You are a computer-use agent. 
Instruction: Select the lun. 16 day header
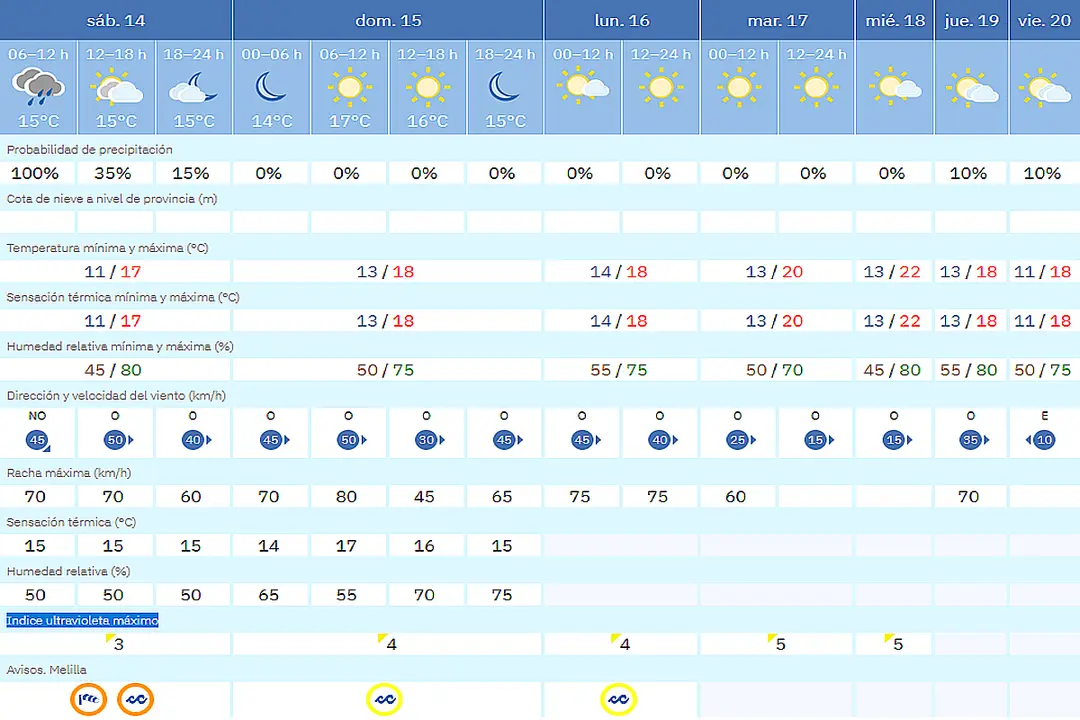pos(622,20)
